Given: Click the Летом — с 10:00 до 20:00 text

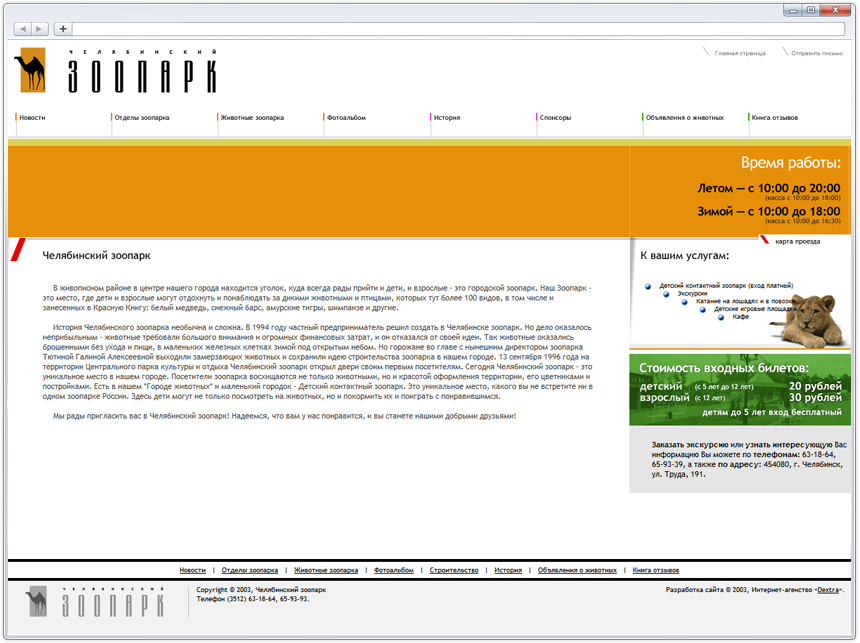Looking at the screenshot, I should point(768,188).
